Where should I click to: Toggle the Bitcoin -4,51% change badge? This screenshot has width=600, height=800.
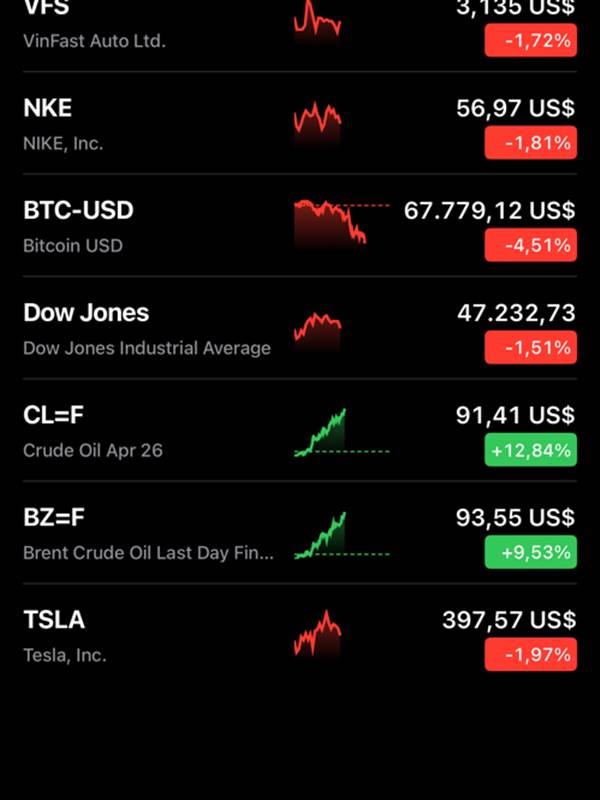tap(530, 245)
